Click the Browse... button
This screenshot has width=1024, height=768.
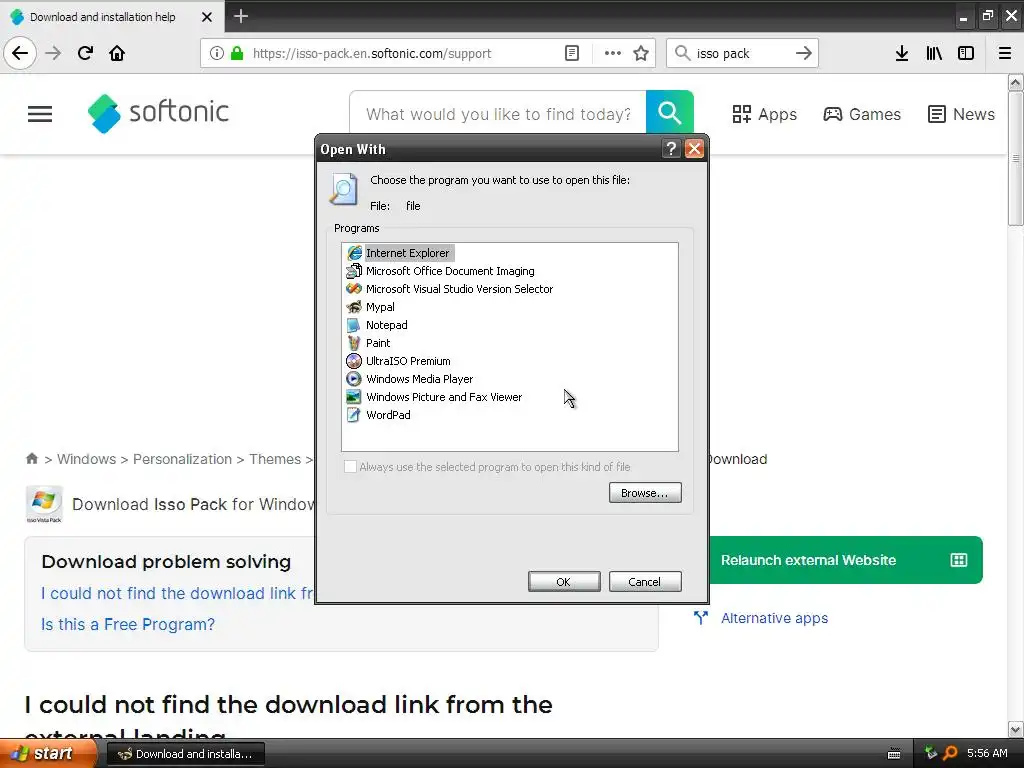[x=645, y=493]
